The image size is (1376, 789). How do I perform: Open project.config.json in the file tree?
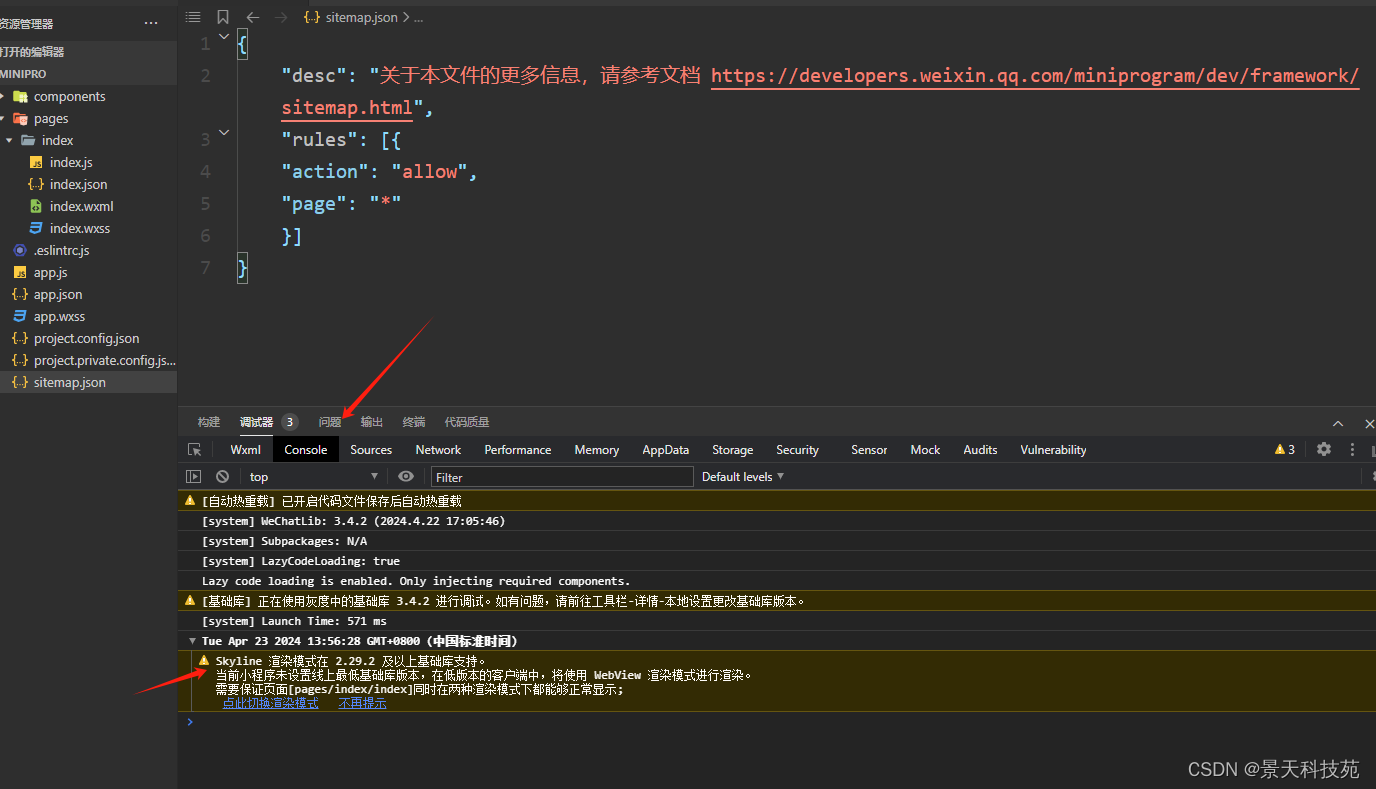[88, 338]
